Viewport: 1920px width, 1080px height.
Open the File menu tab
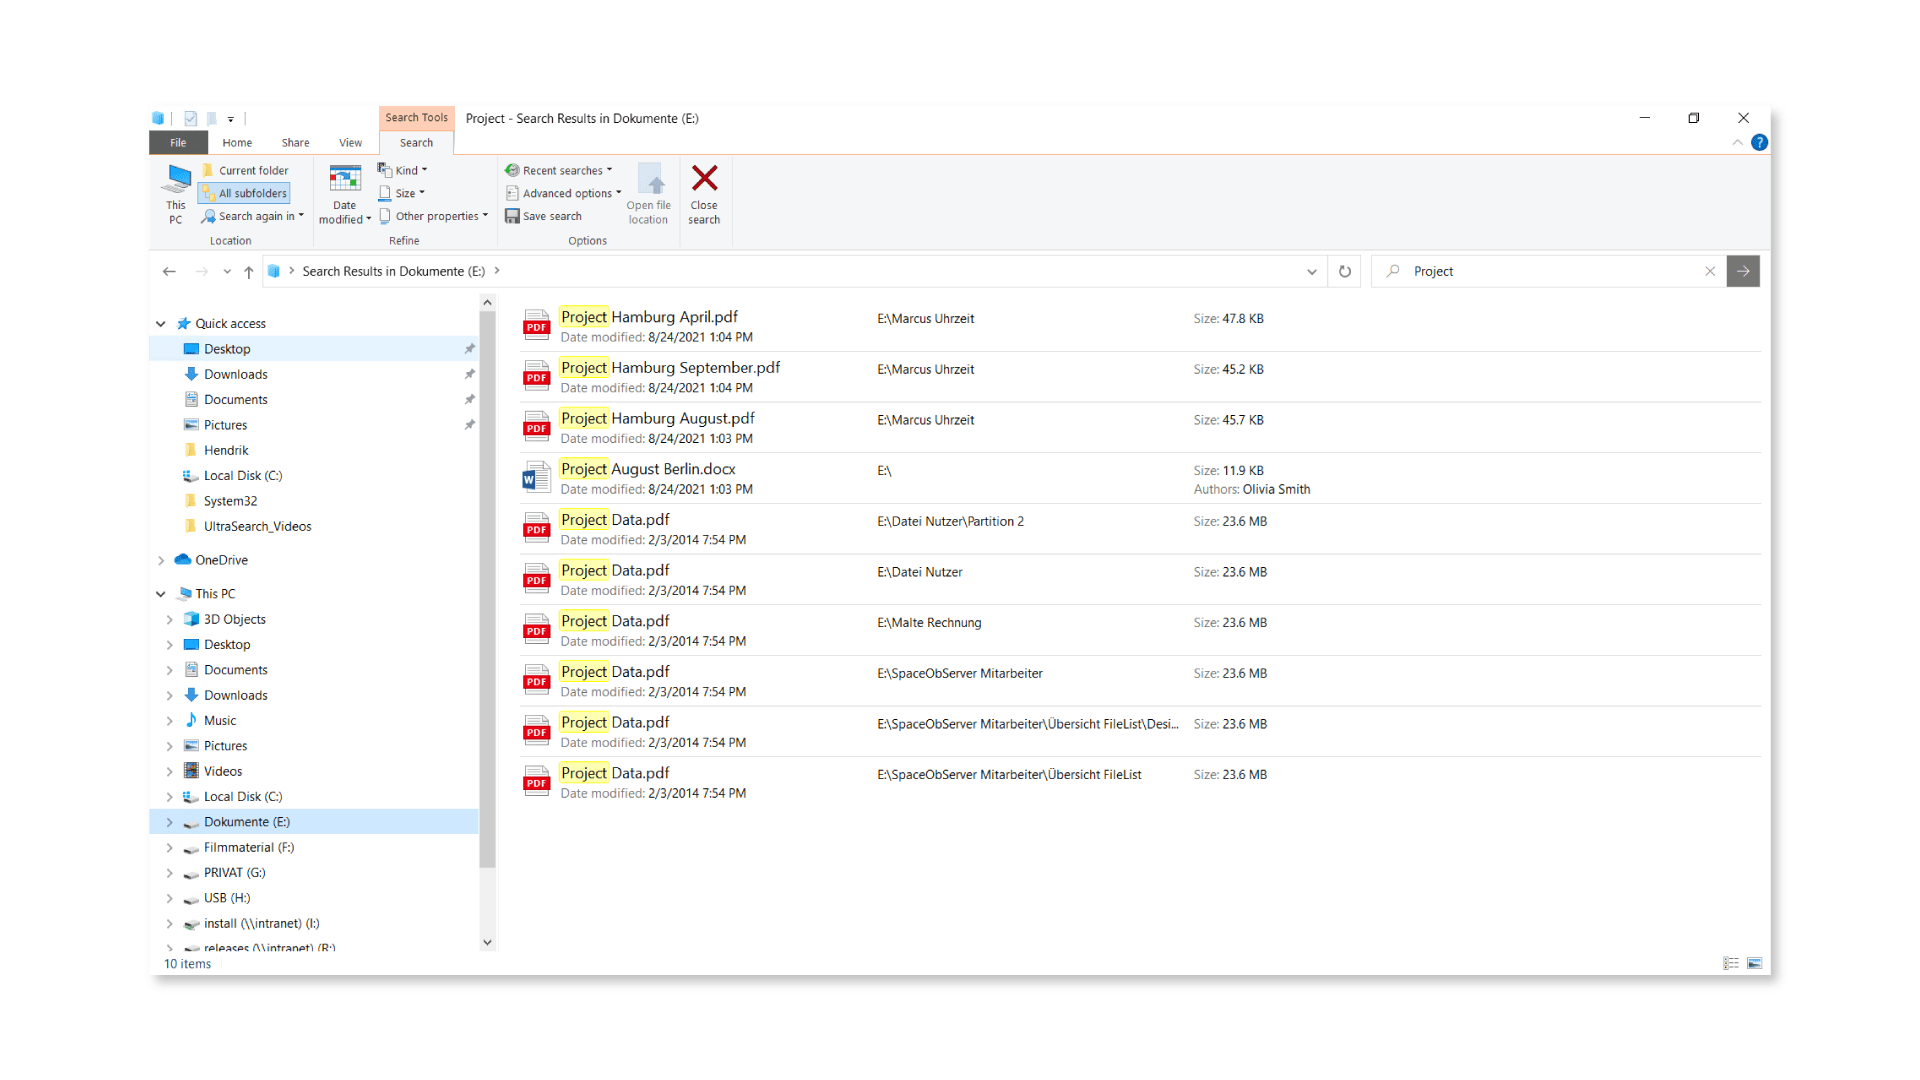(178, 143)
